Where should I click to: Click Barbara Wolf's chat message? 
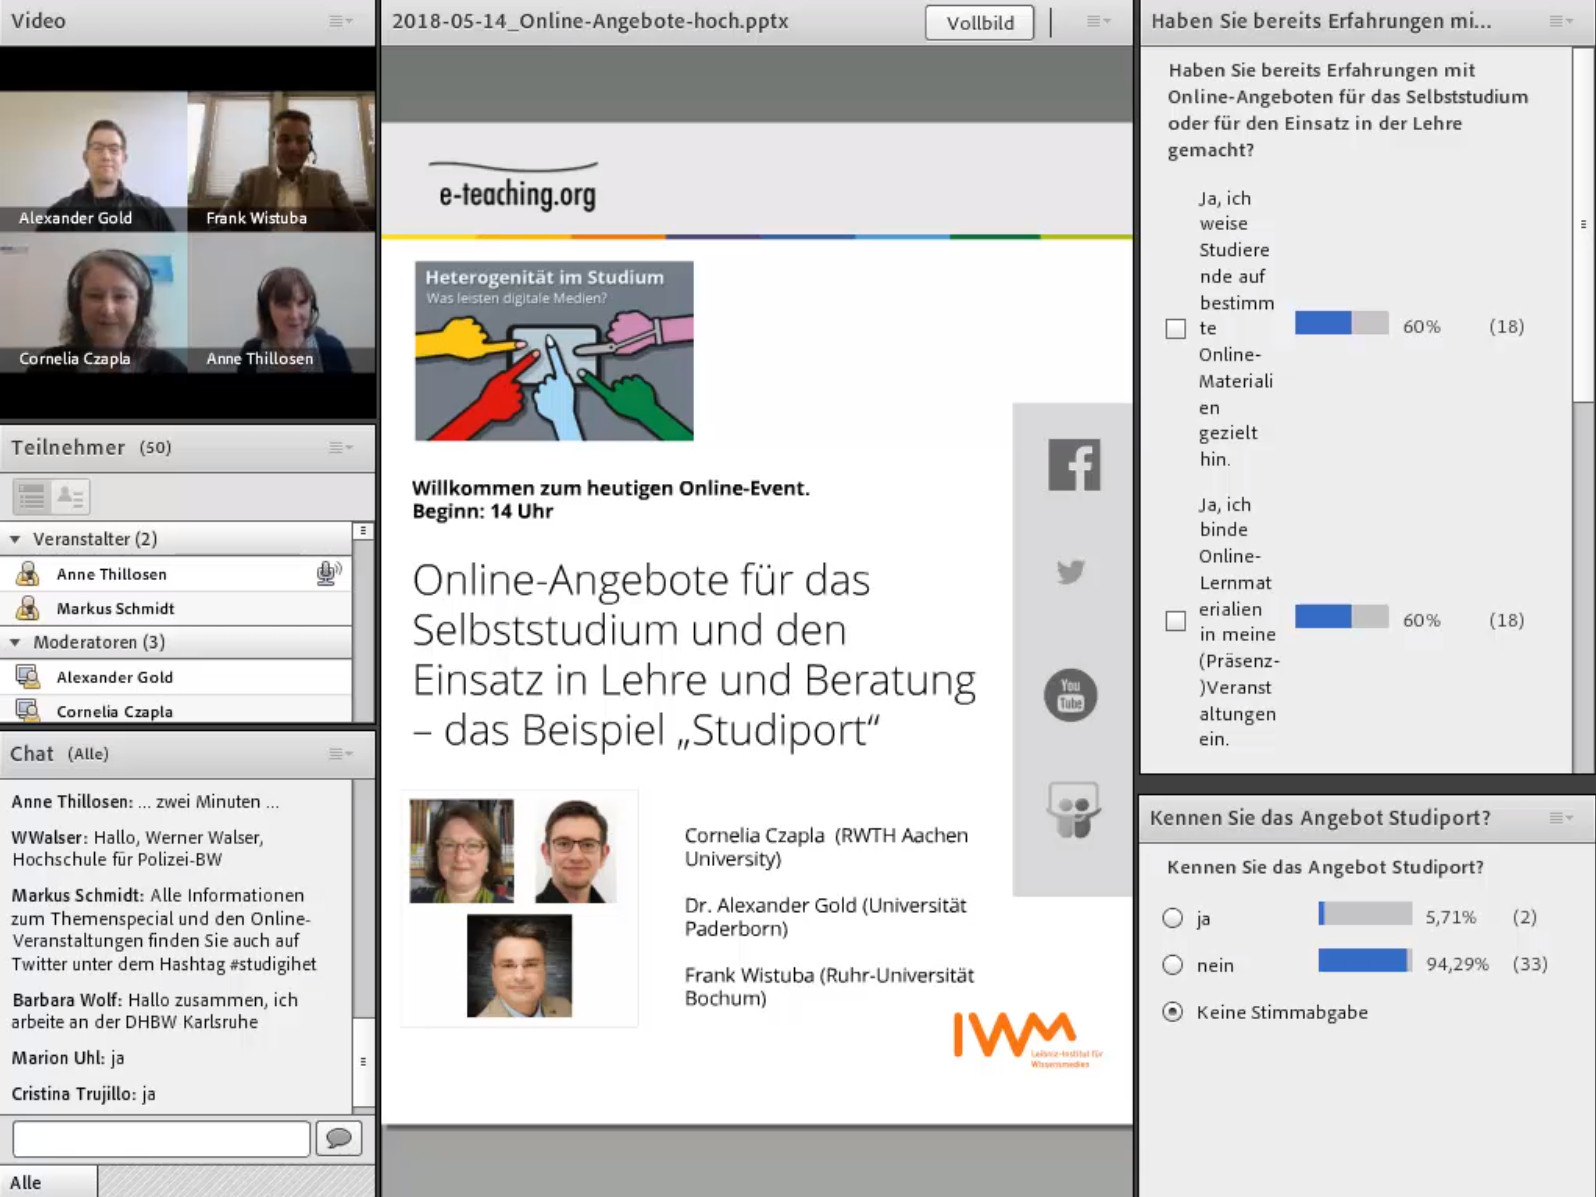coord(155,1011)
